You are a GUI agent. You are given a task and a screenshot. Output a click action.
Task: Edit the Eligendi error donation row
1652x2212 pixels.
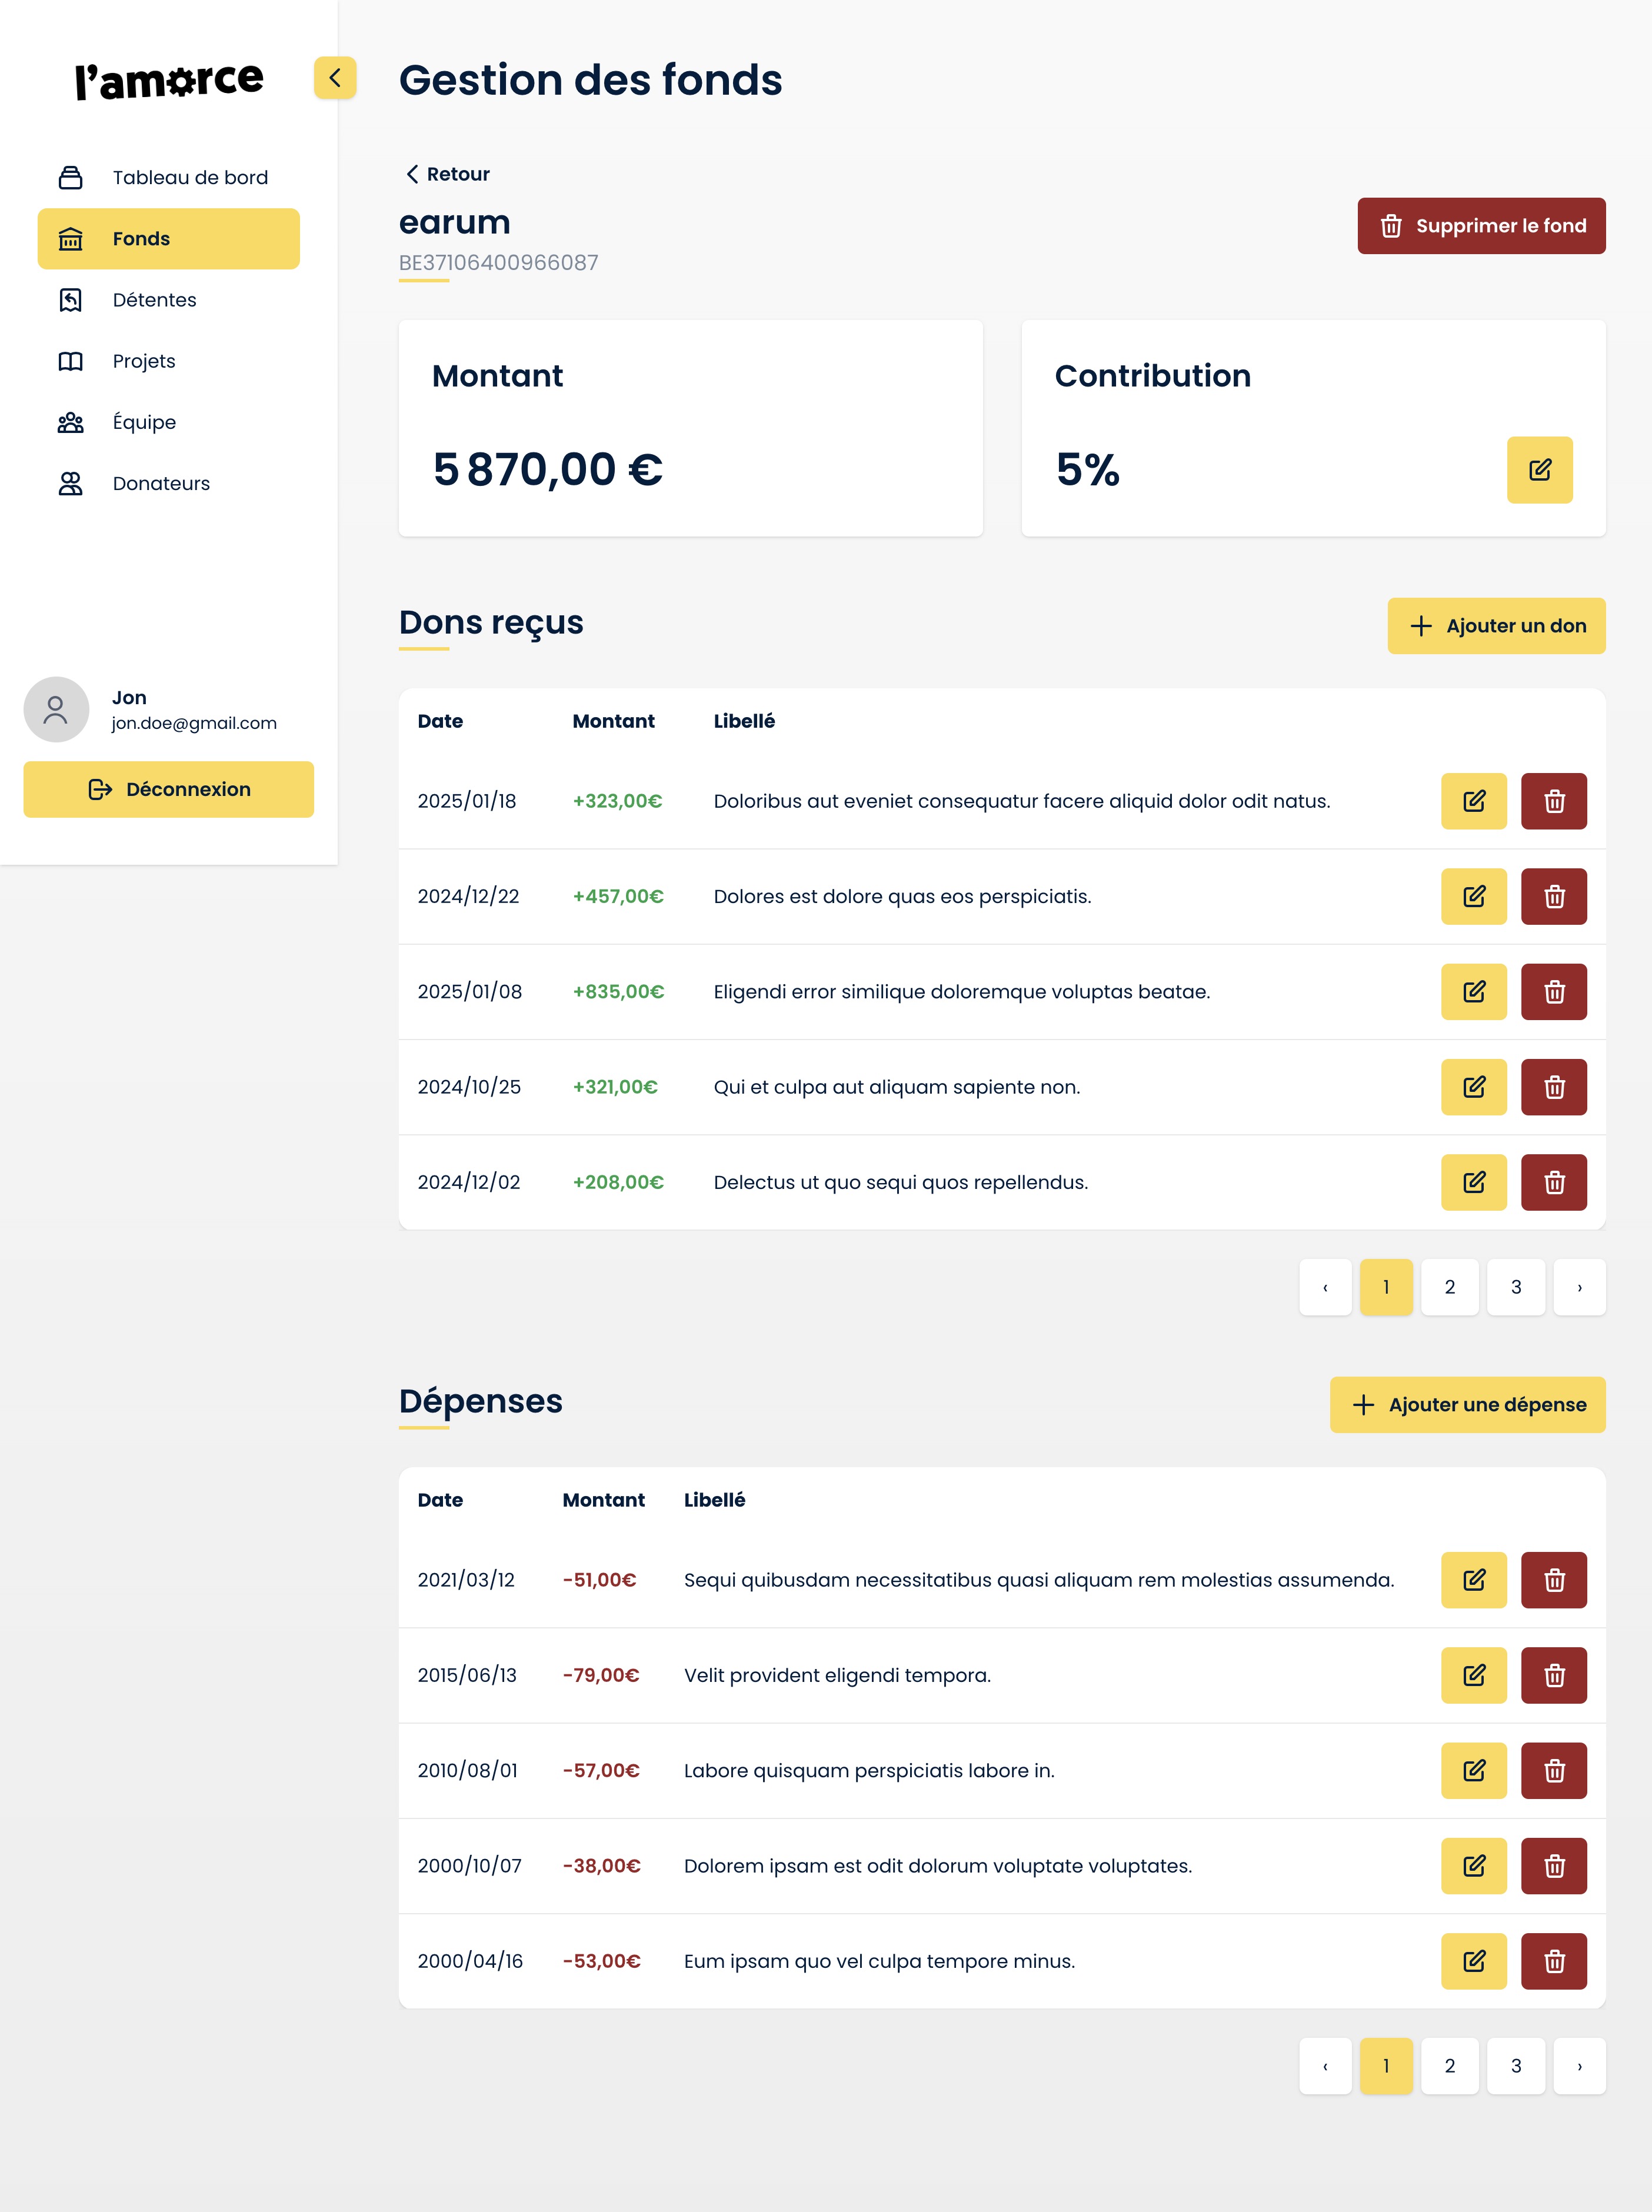pyautogui.click(x=1473, y=992)
